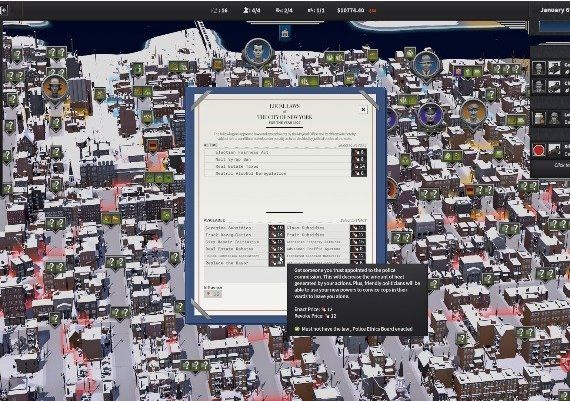Image resolution: width=570 pixels, height=401 pixels.
Task: Choose Gasoline Subsidies in available laws
Action: (x=236, y=228)
